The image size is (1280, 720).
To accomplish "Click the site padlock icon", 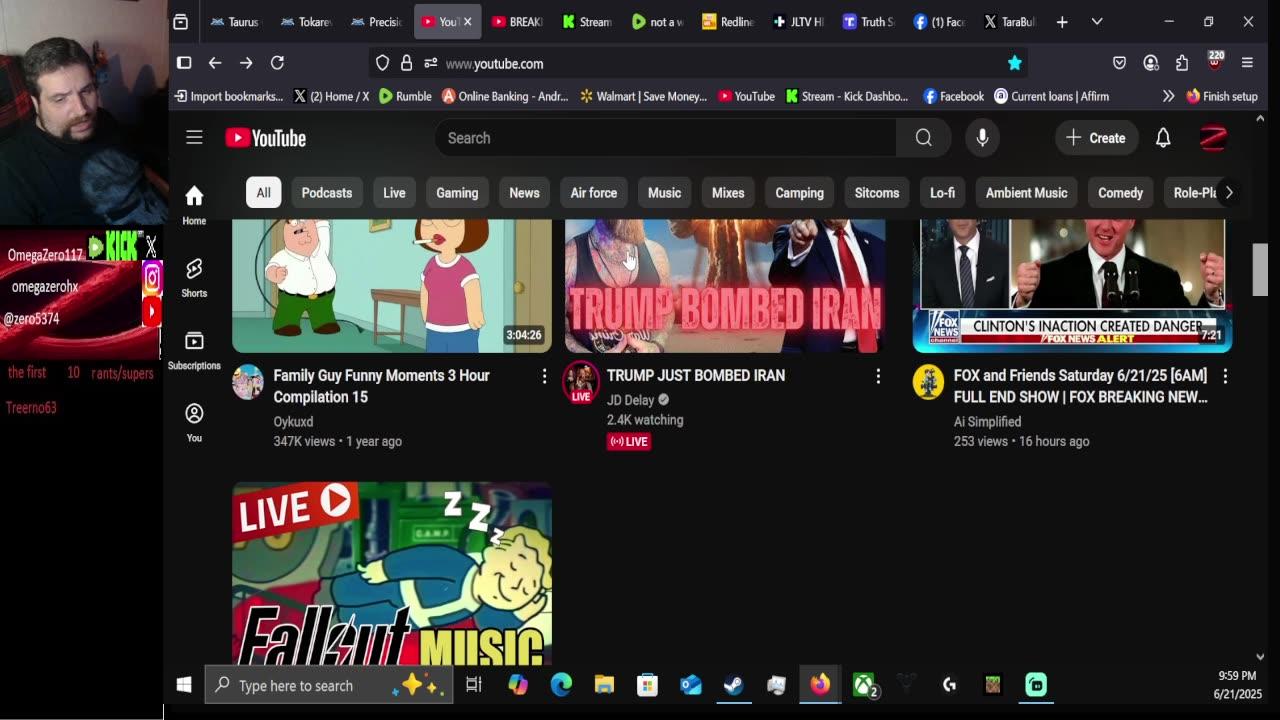I will 406,63.
